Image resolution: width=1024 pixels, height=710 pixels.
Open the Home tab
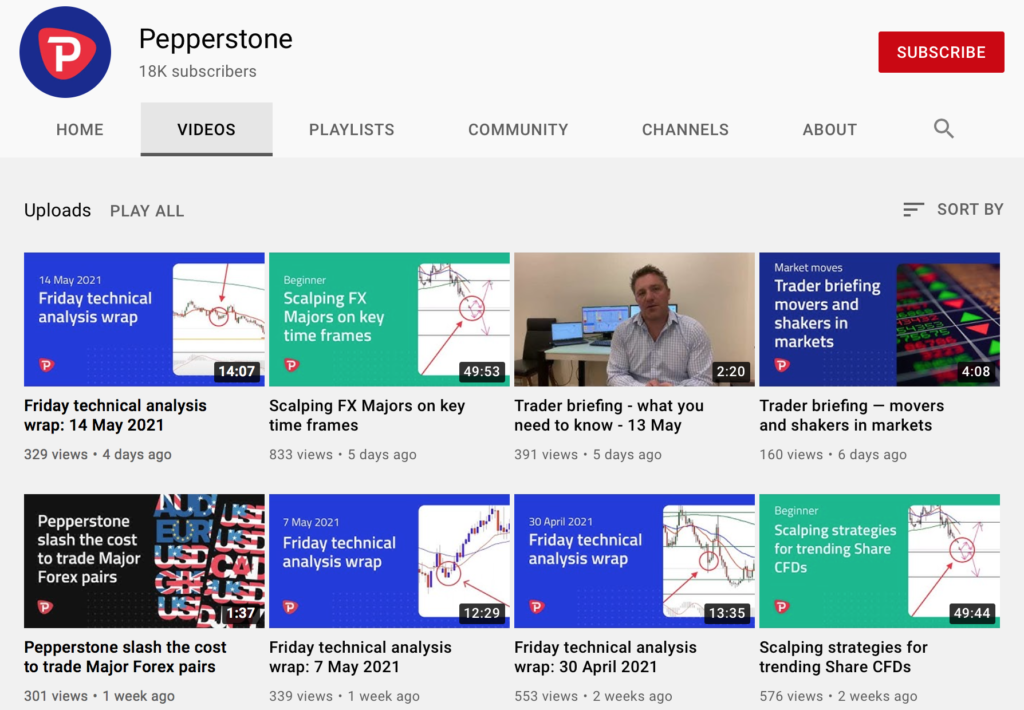[x=80, y=129]
